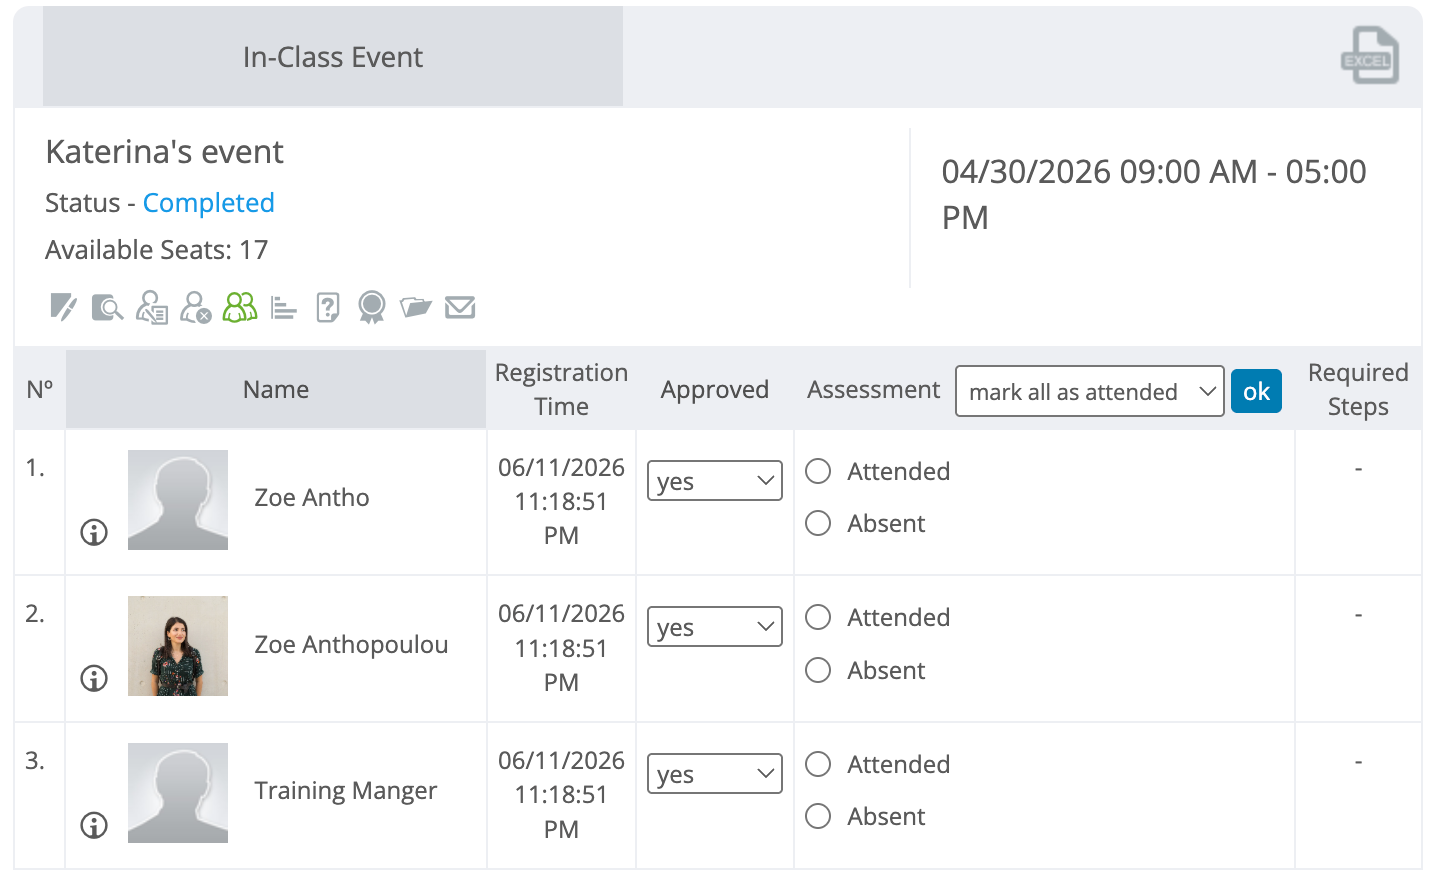Screen dimensions: 1434x872
Task: Click the register users icon
Action: (152, 307)
